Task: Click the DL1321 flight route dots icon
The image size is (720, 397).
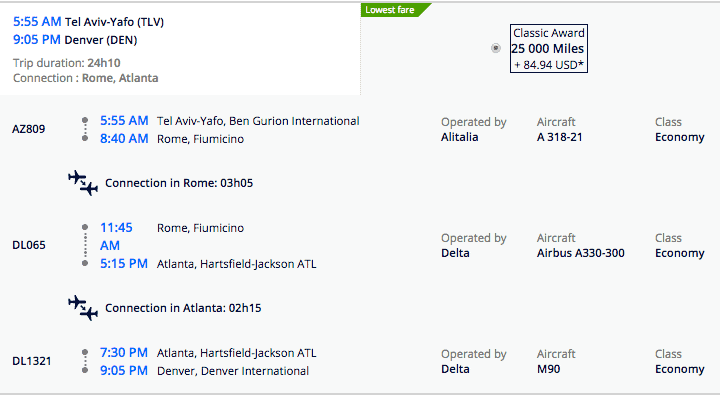Action: click(x=85, y=361)
